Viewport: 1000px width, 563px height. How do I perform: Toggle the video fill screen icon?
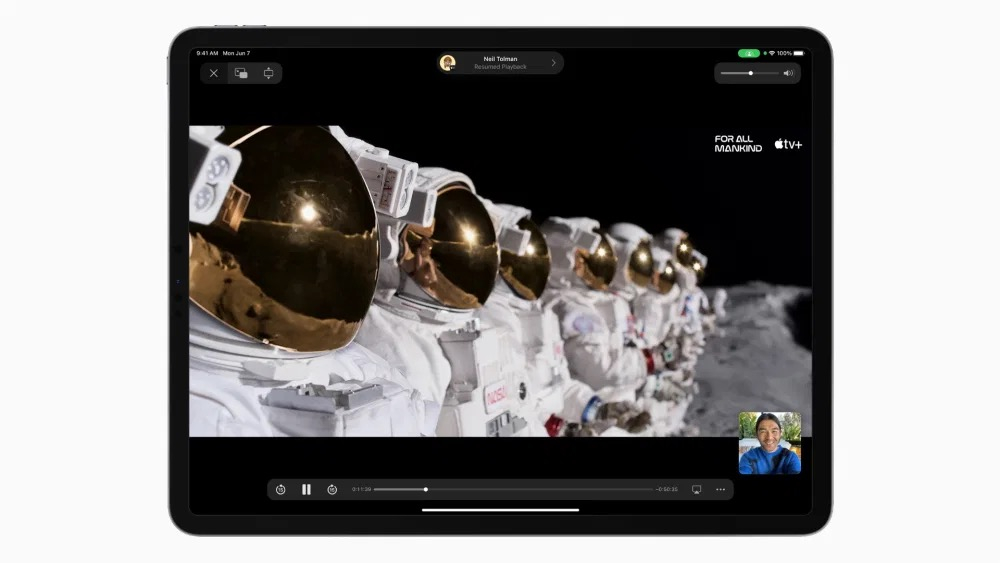(x=268, y=73)
